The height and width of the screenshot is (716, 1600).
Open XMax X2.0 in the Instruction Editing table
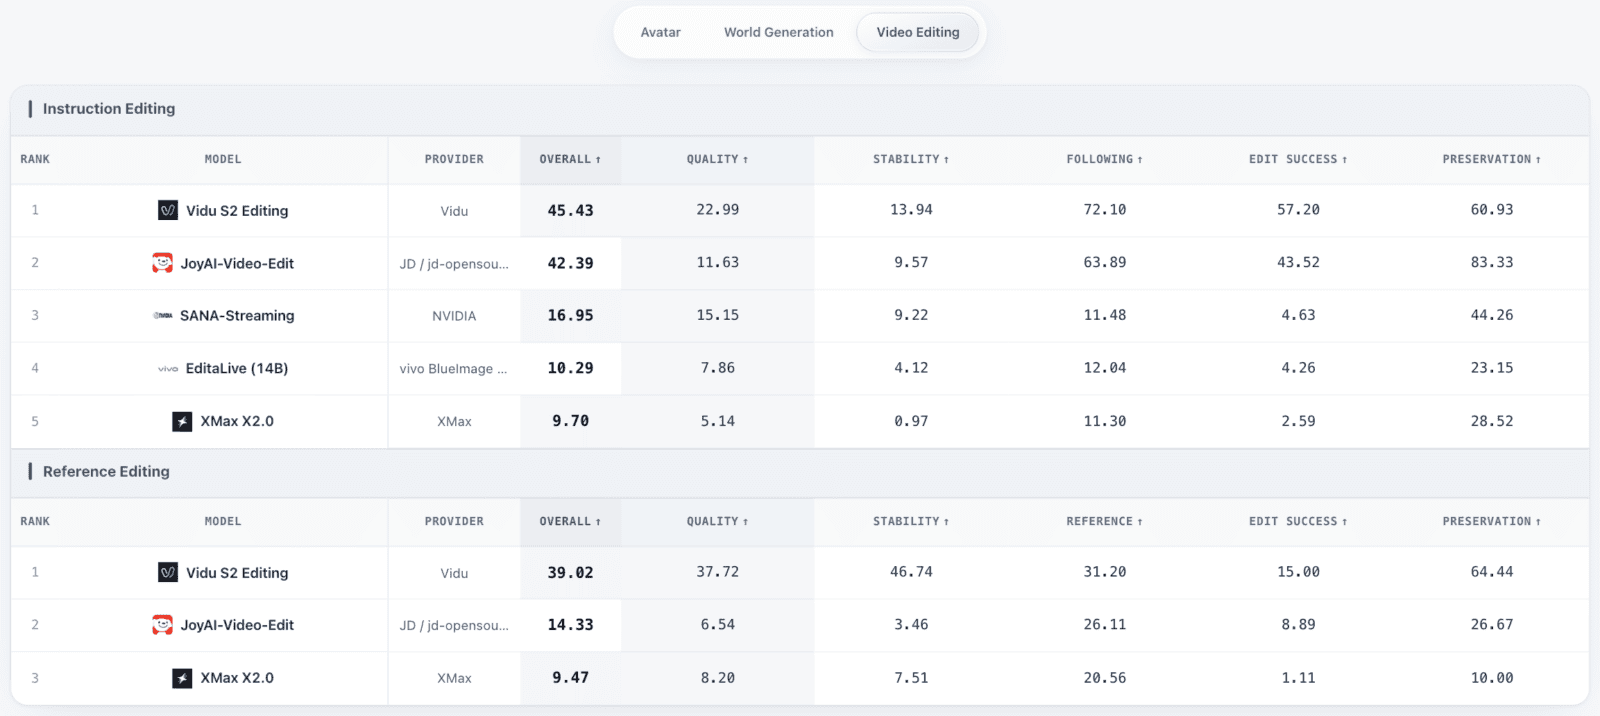pyautogui.click(x=237, y=422)
